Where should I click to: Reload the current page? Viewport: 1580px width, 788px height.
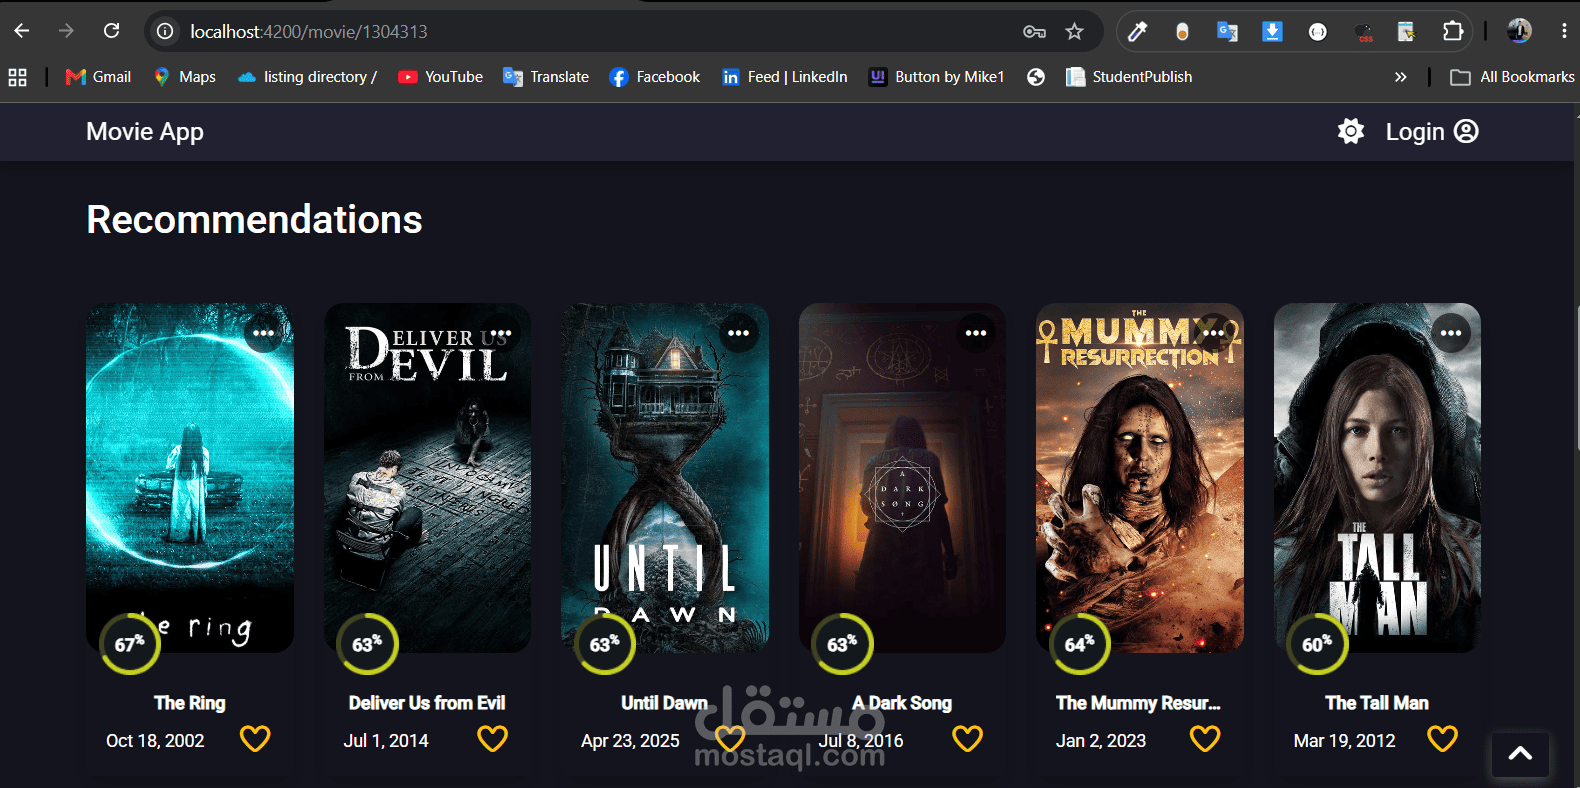tap(111, 31)
